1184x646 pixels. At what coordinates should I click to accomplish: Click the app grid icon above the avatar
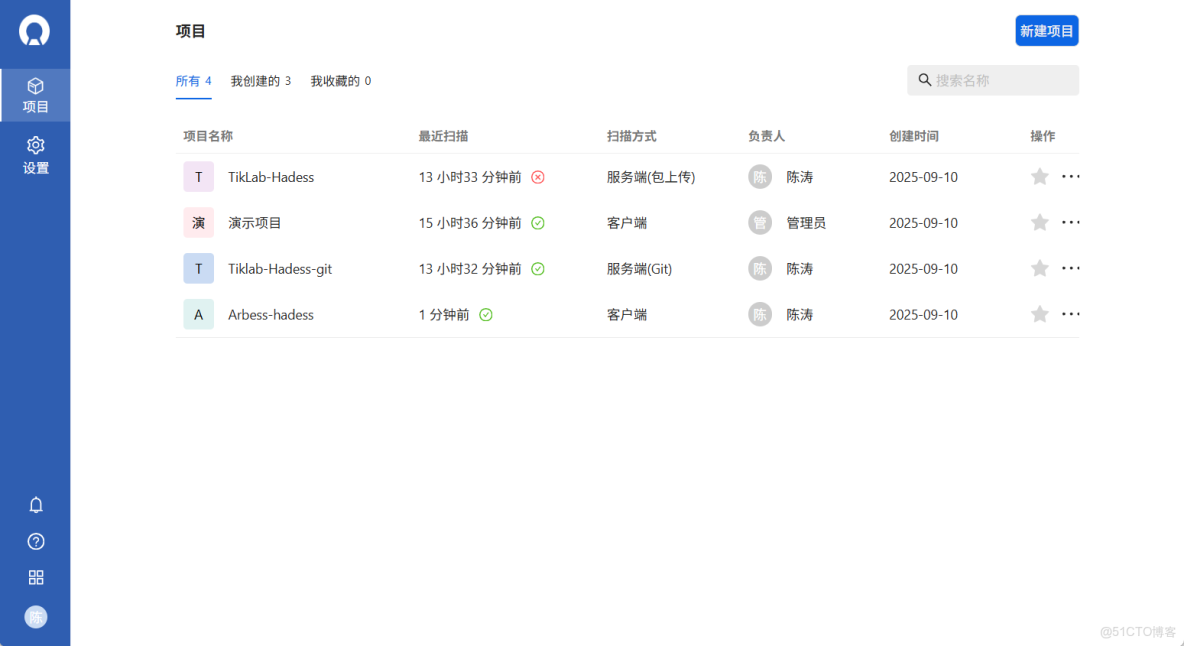(x=35, y=577)
